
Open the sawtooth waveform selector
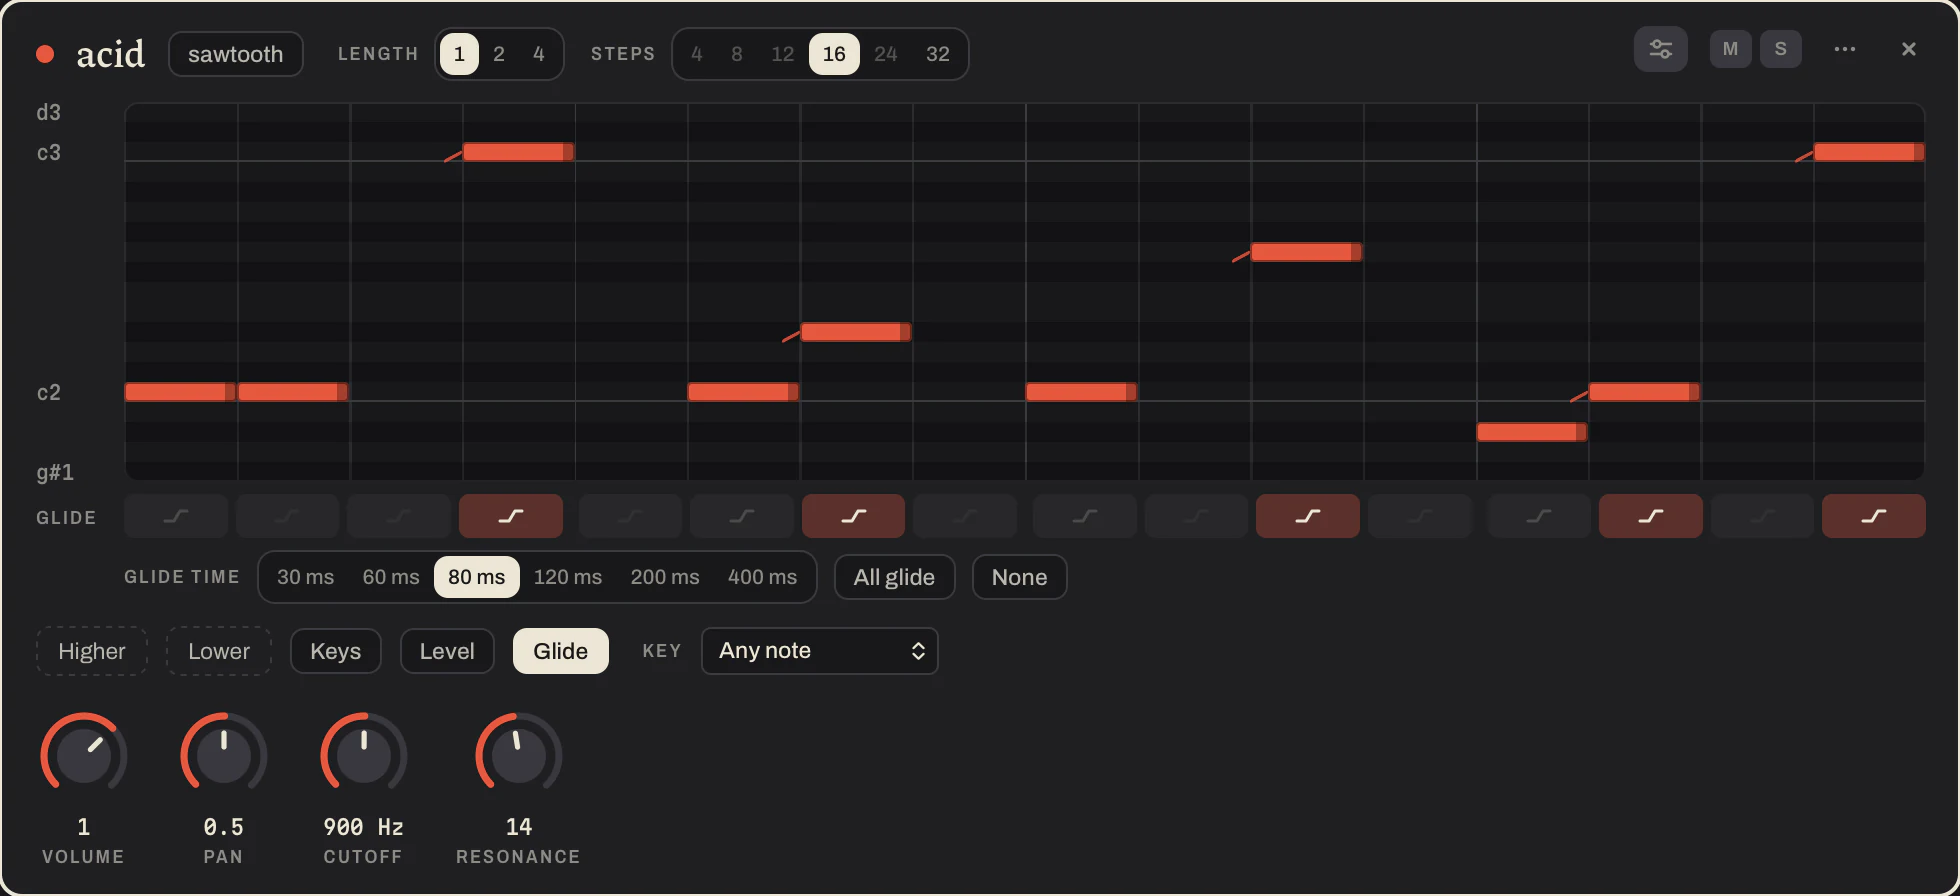pyautogui.click(x=236, y=54)
